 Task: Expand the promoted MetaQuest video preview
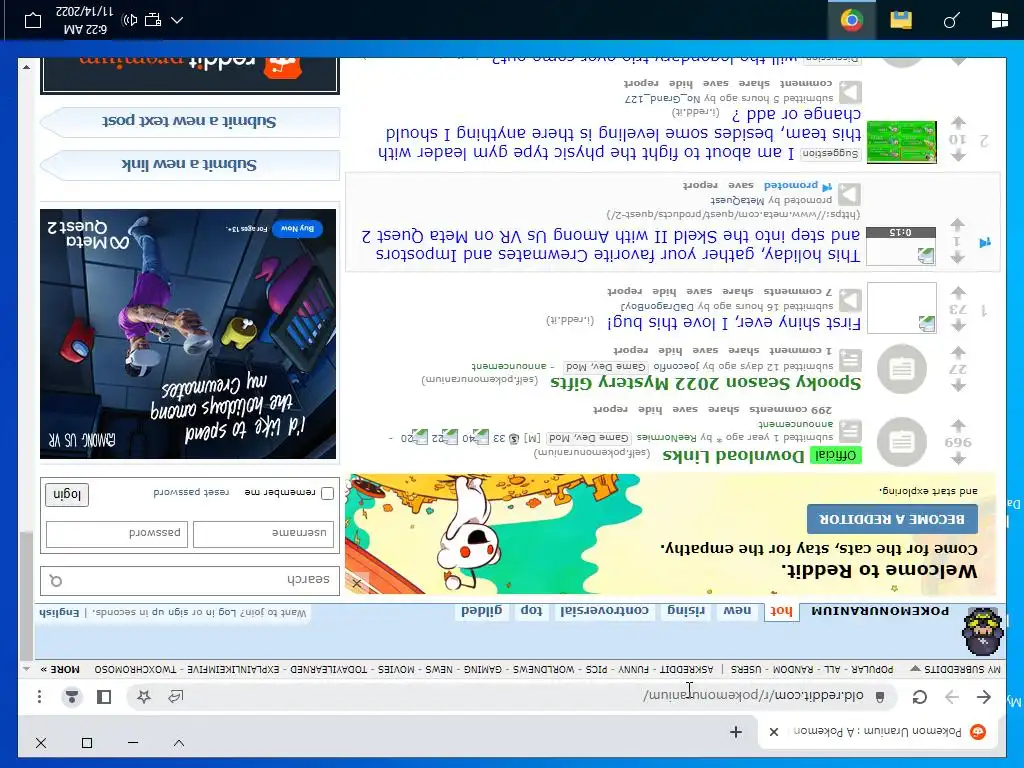click(850, 193)
